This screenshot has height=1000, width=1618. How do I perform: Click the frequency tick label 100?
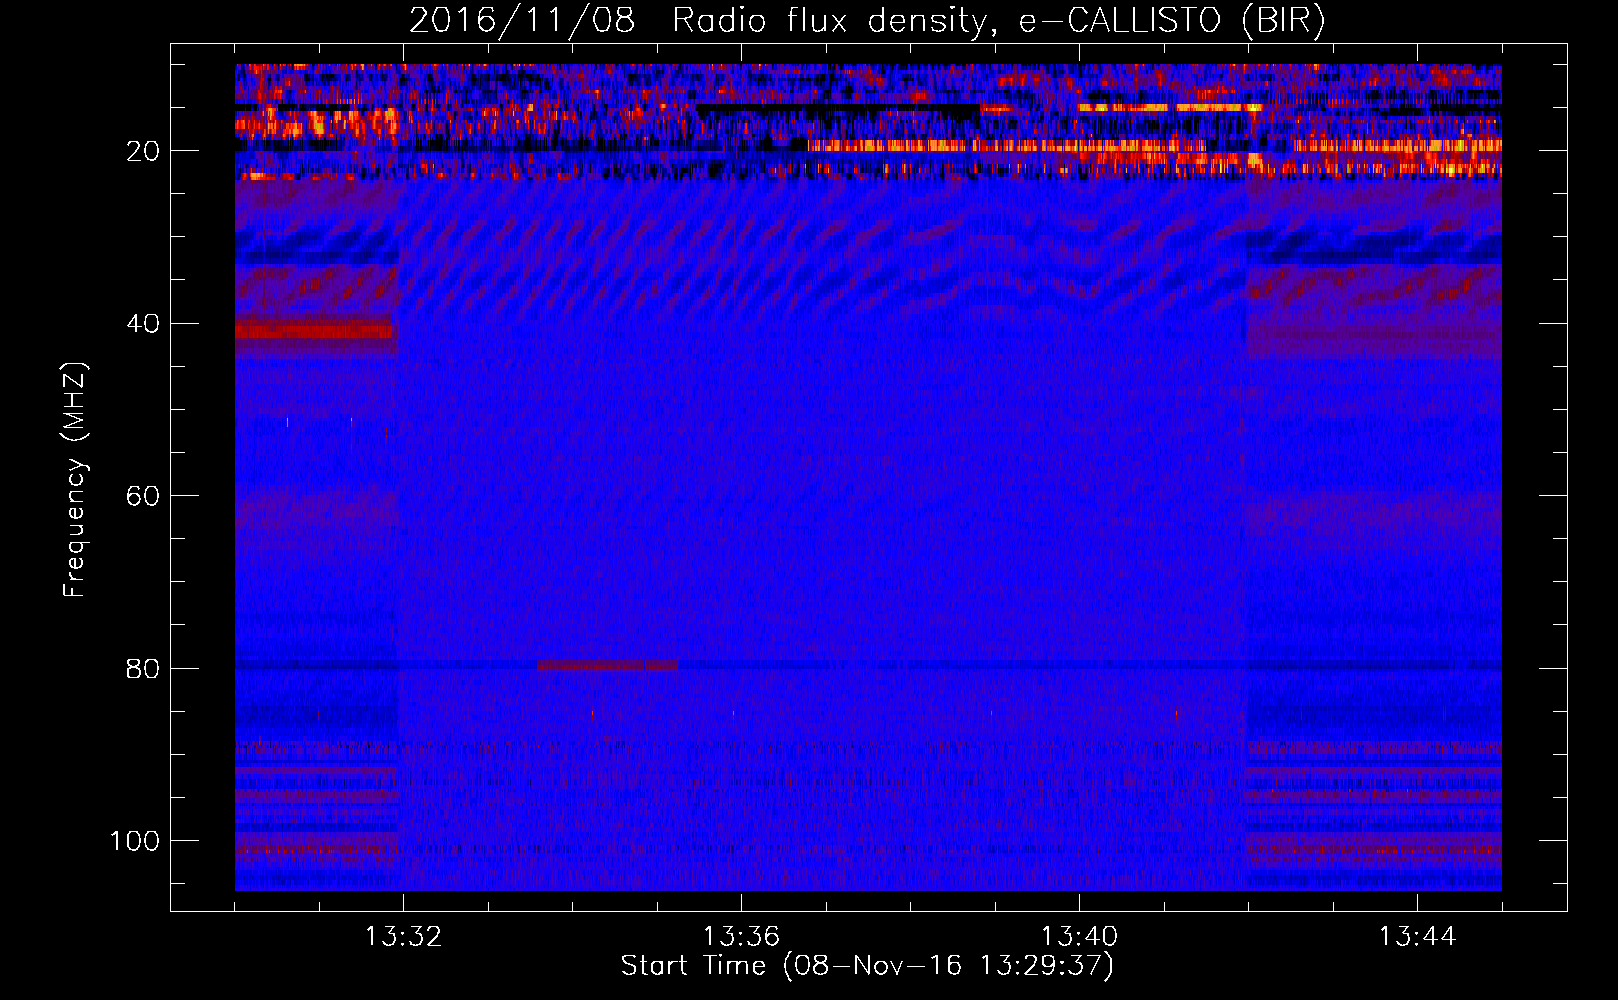(136, 841)
